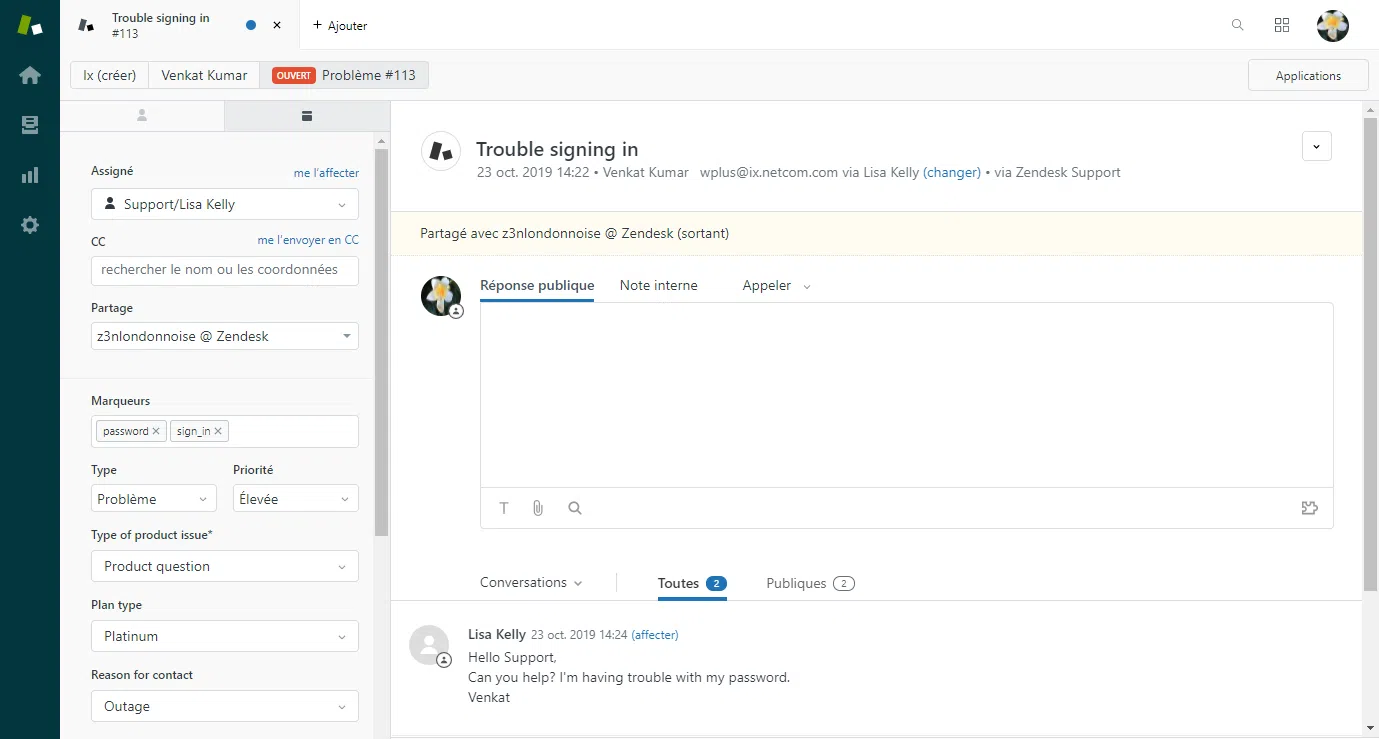Open the Reporting bar chart icon
Viewport: 1379px width, 739px height.
click(x=30, y=175)
